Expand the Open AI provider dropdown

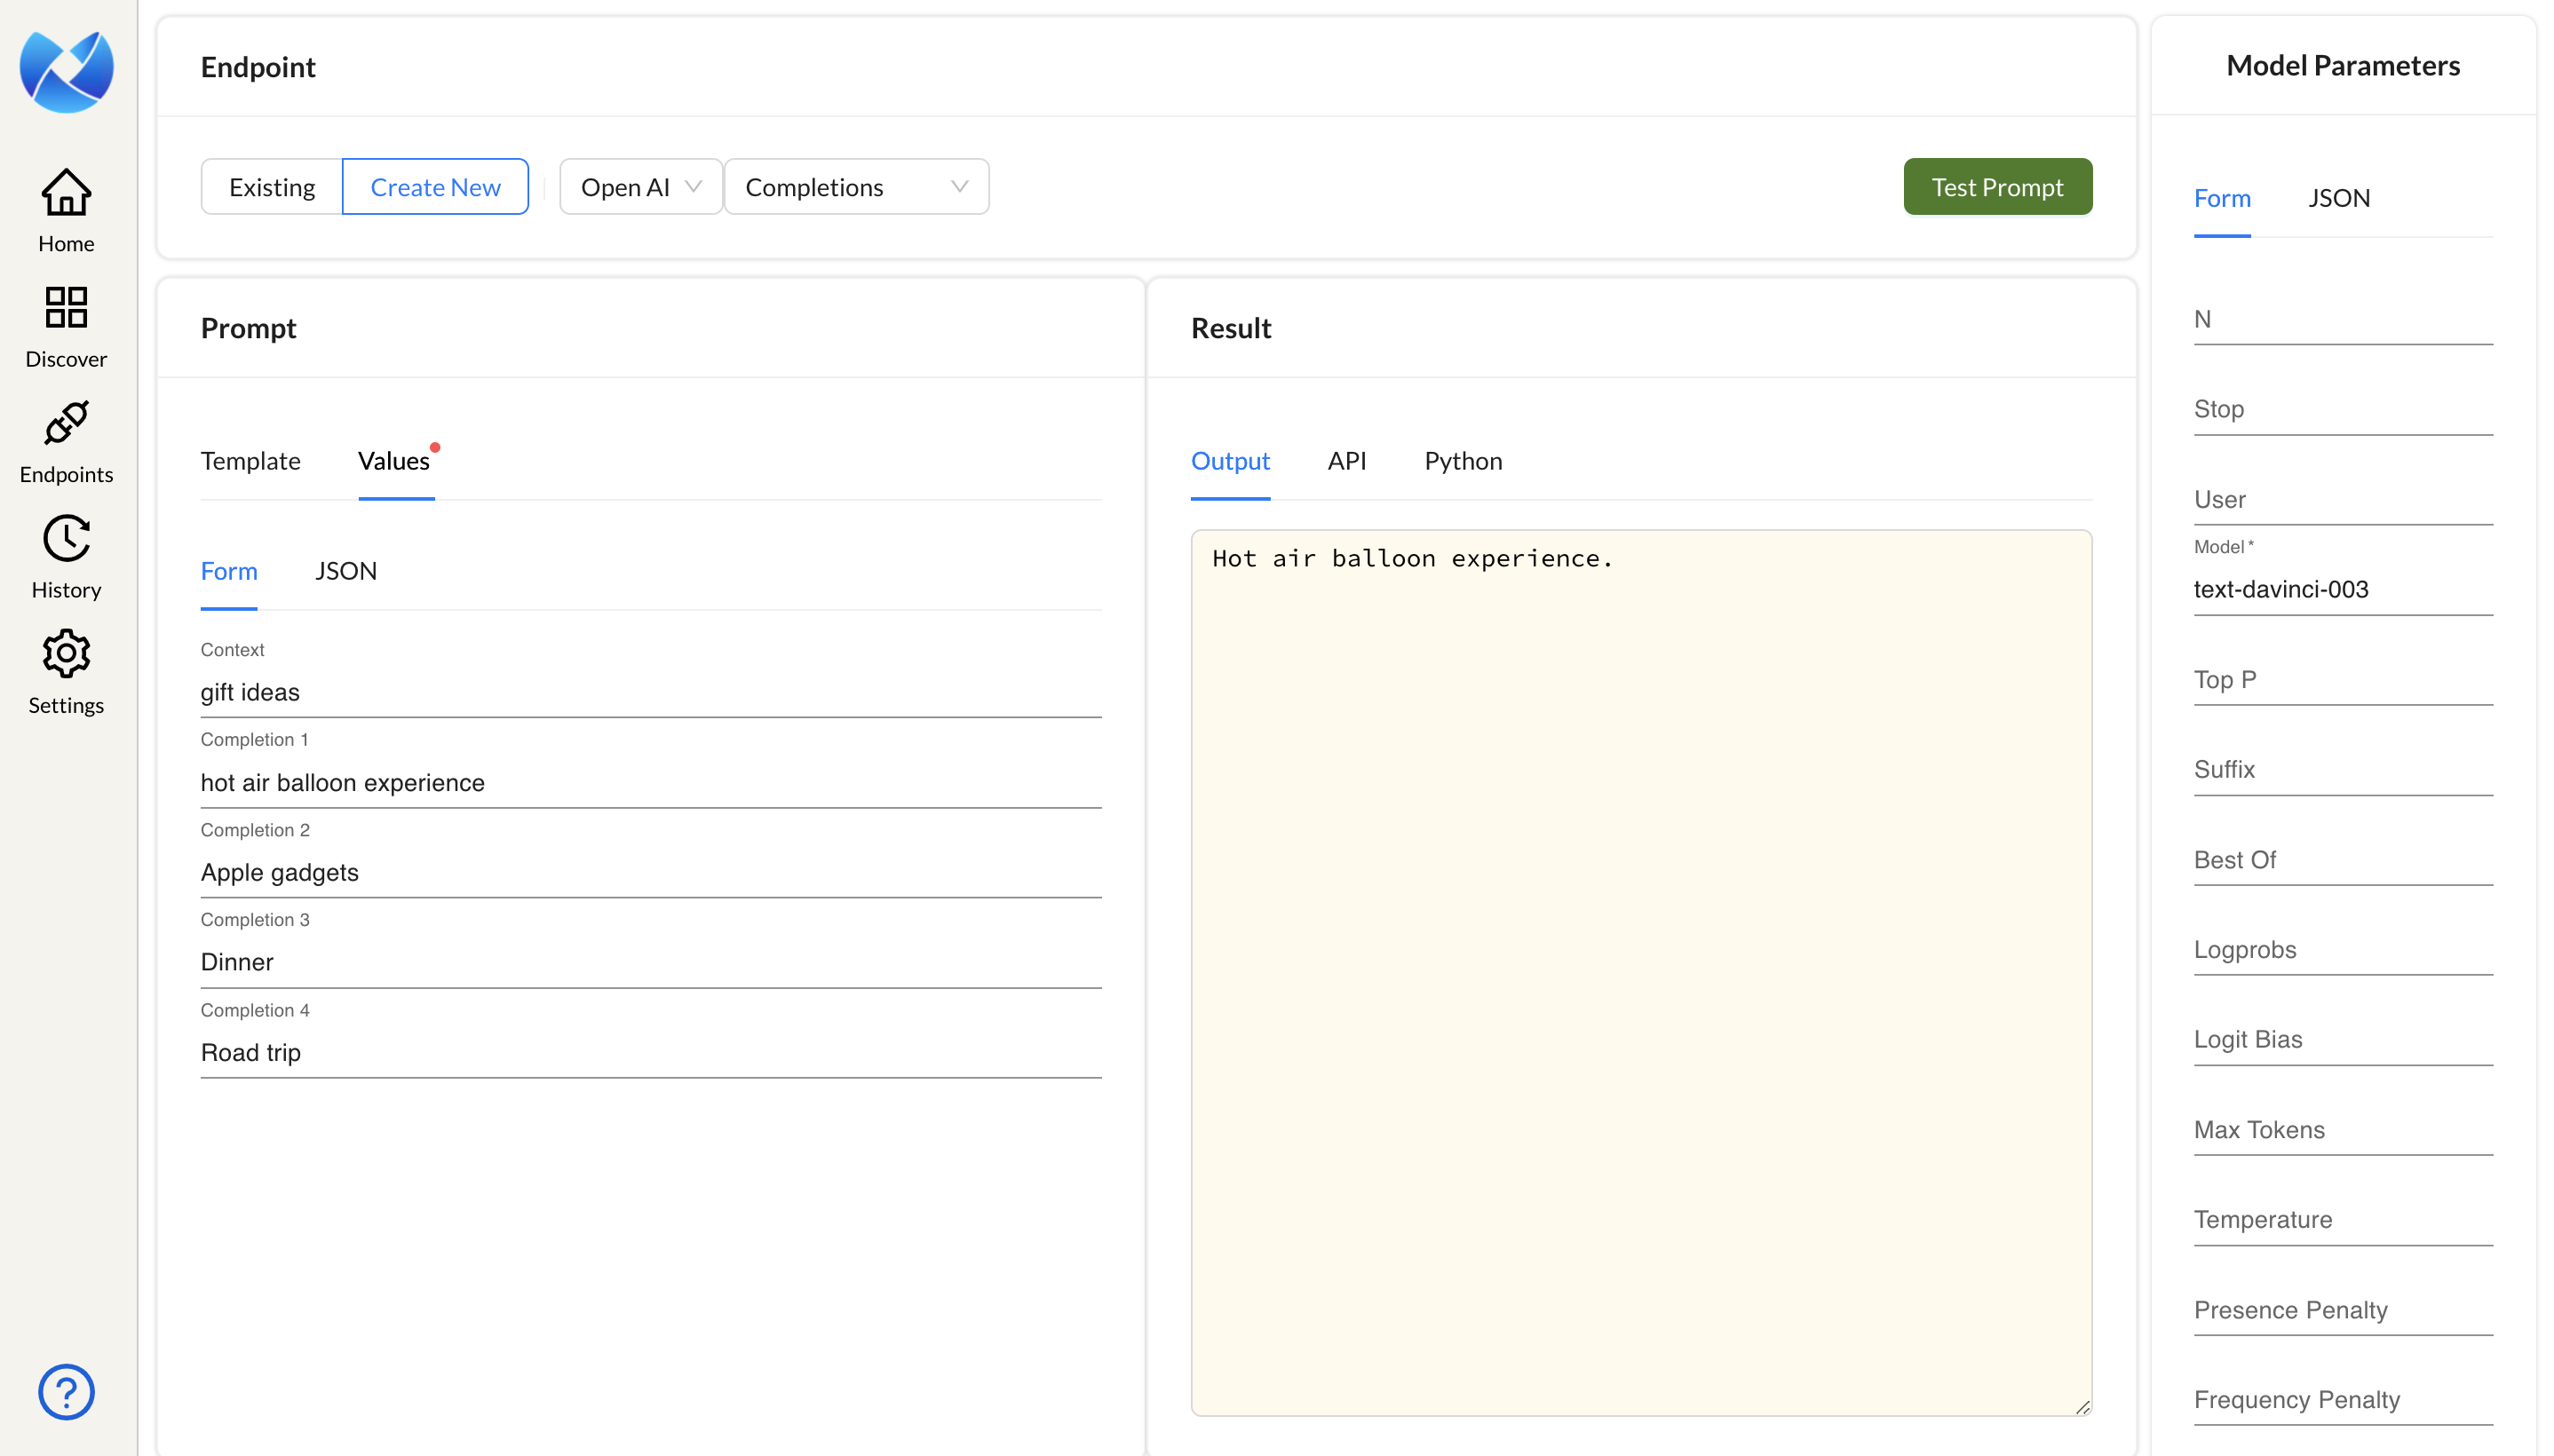(x=640, y=187)
